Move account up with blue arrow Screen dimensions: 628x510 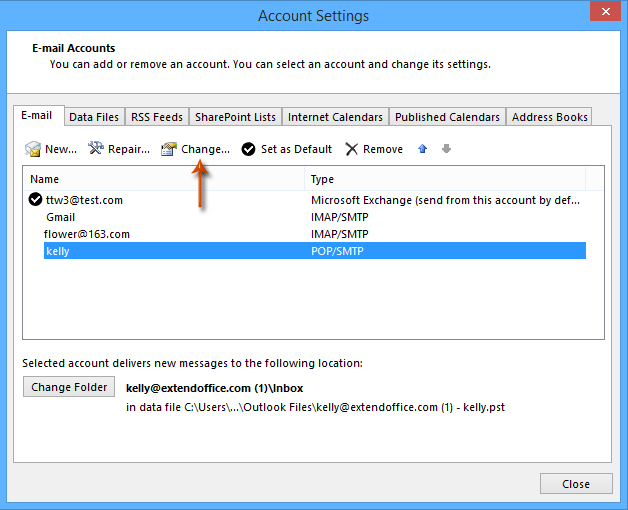tap(422, 149)
